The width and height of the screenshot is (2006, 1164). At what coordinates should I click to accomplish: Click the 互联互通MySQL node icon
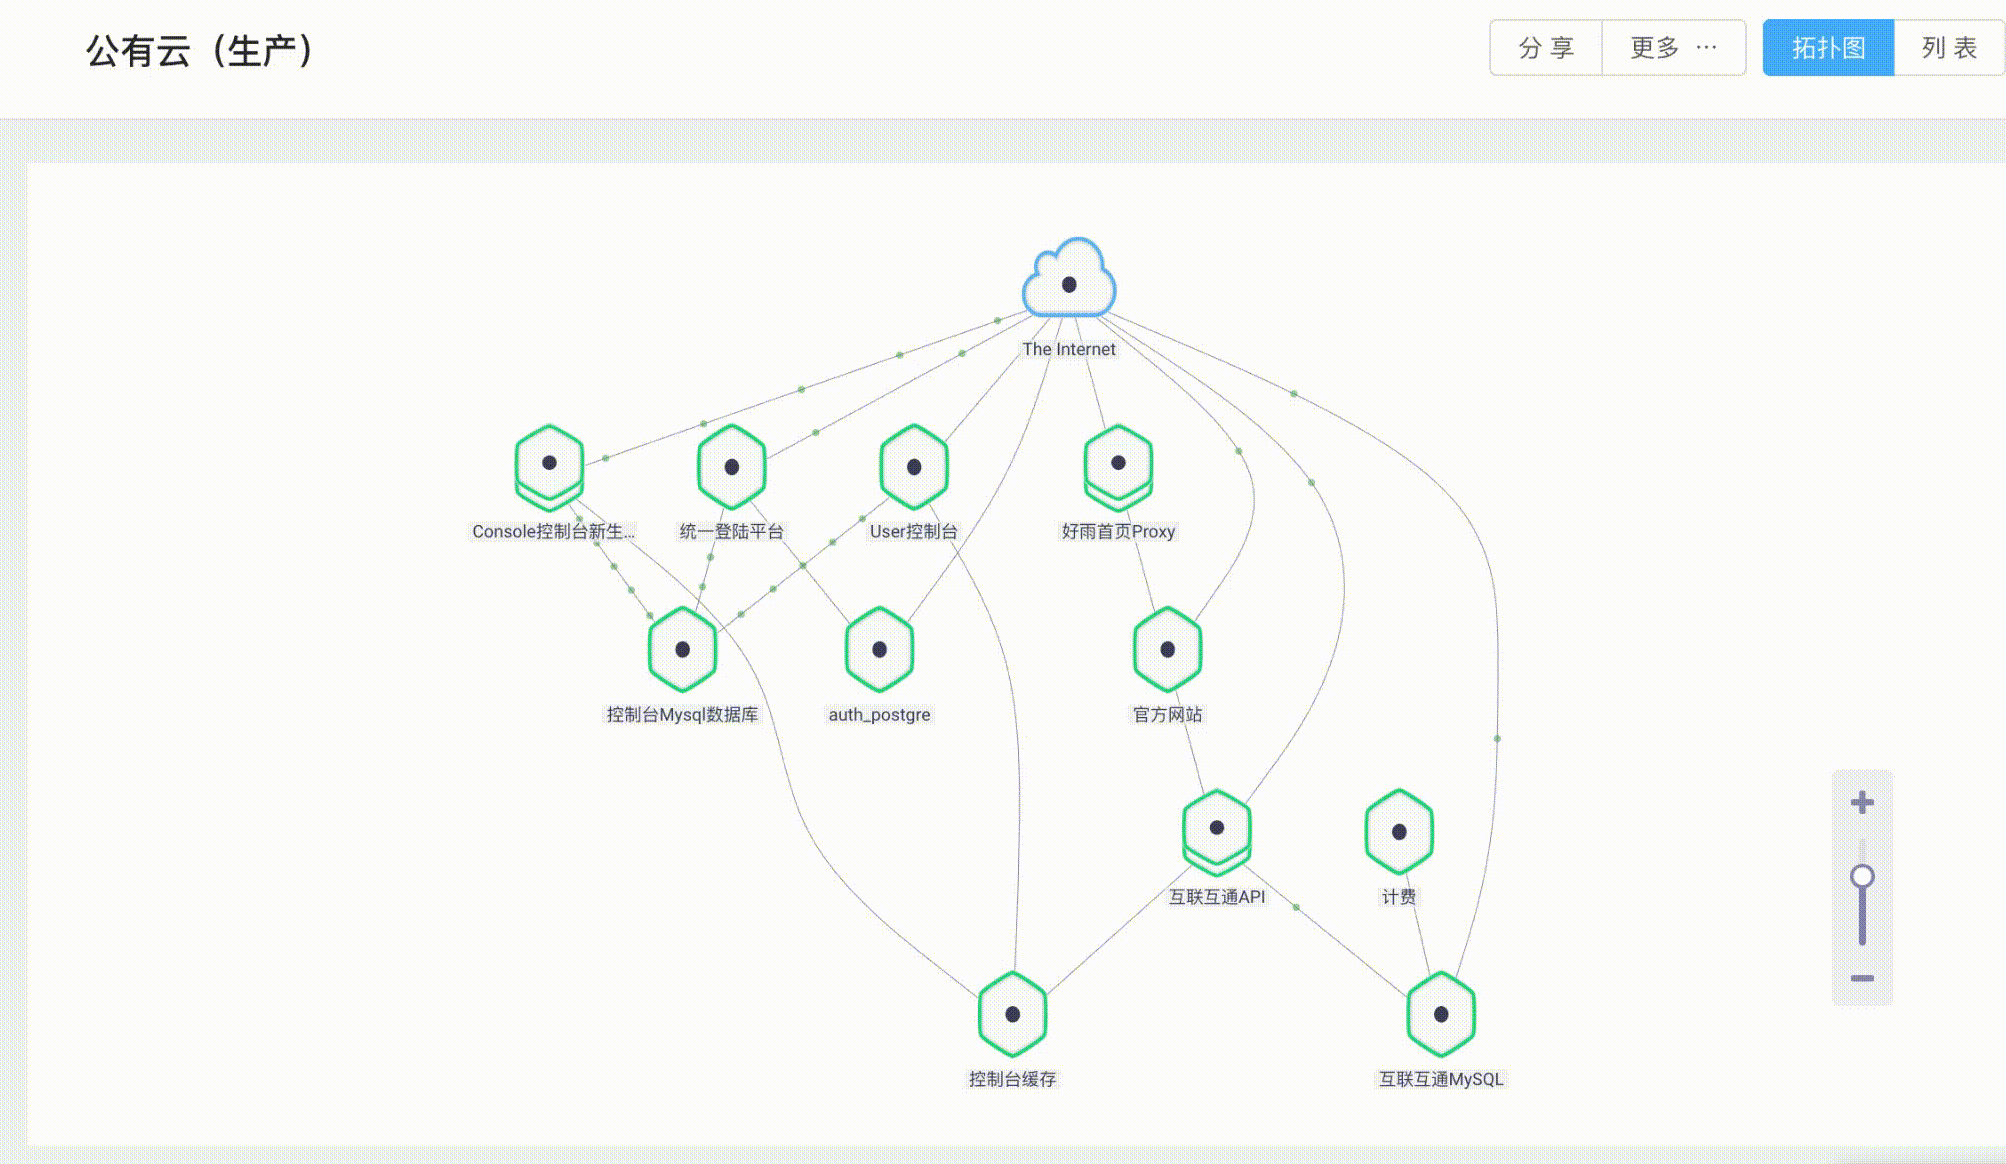coord(1440,1014)
